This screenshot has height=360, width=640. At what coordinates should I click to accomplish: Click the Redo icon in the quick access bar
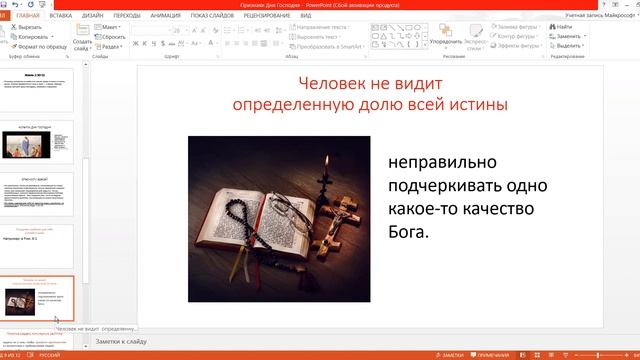(x=30, y=4)
